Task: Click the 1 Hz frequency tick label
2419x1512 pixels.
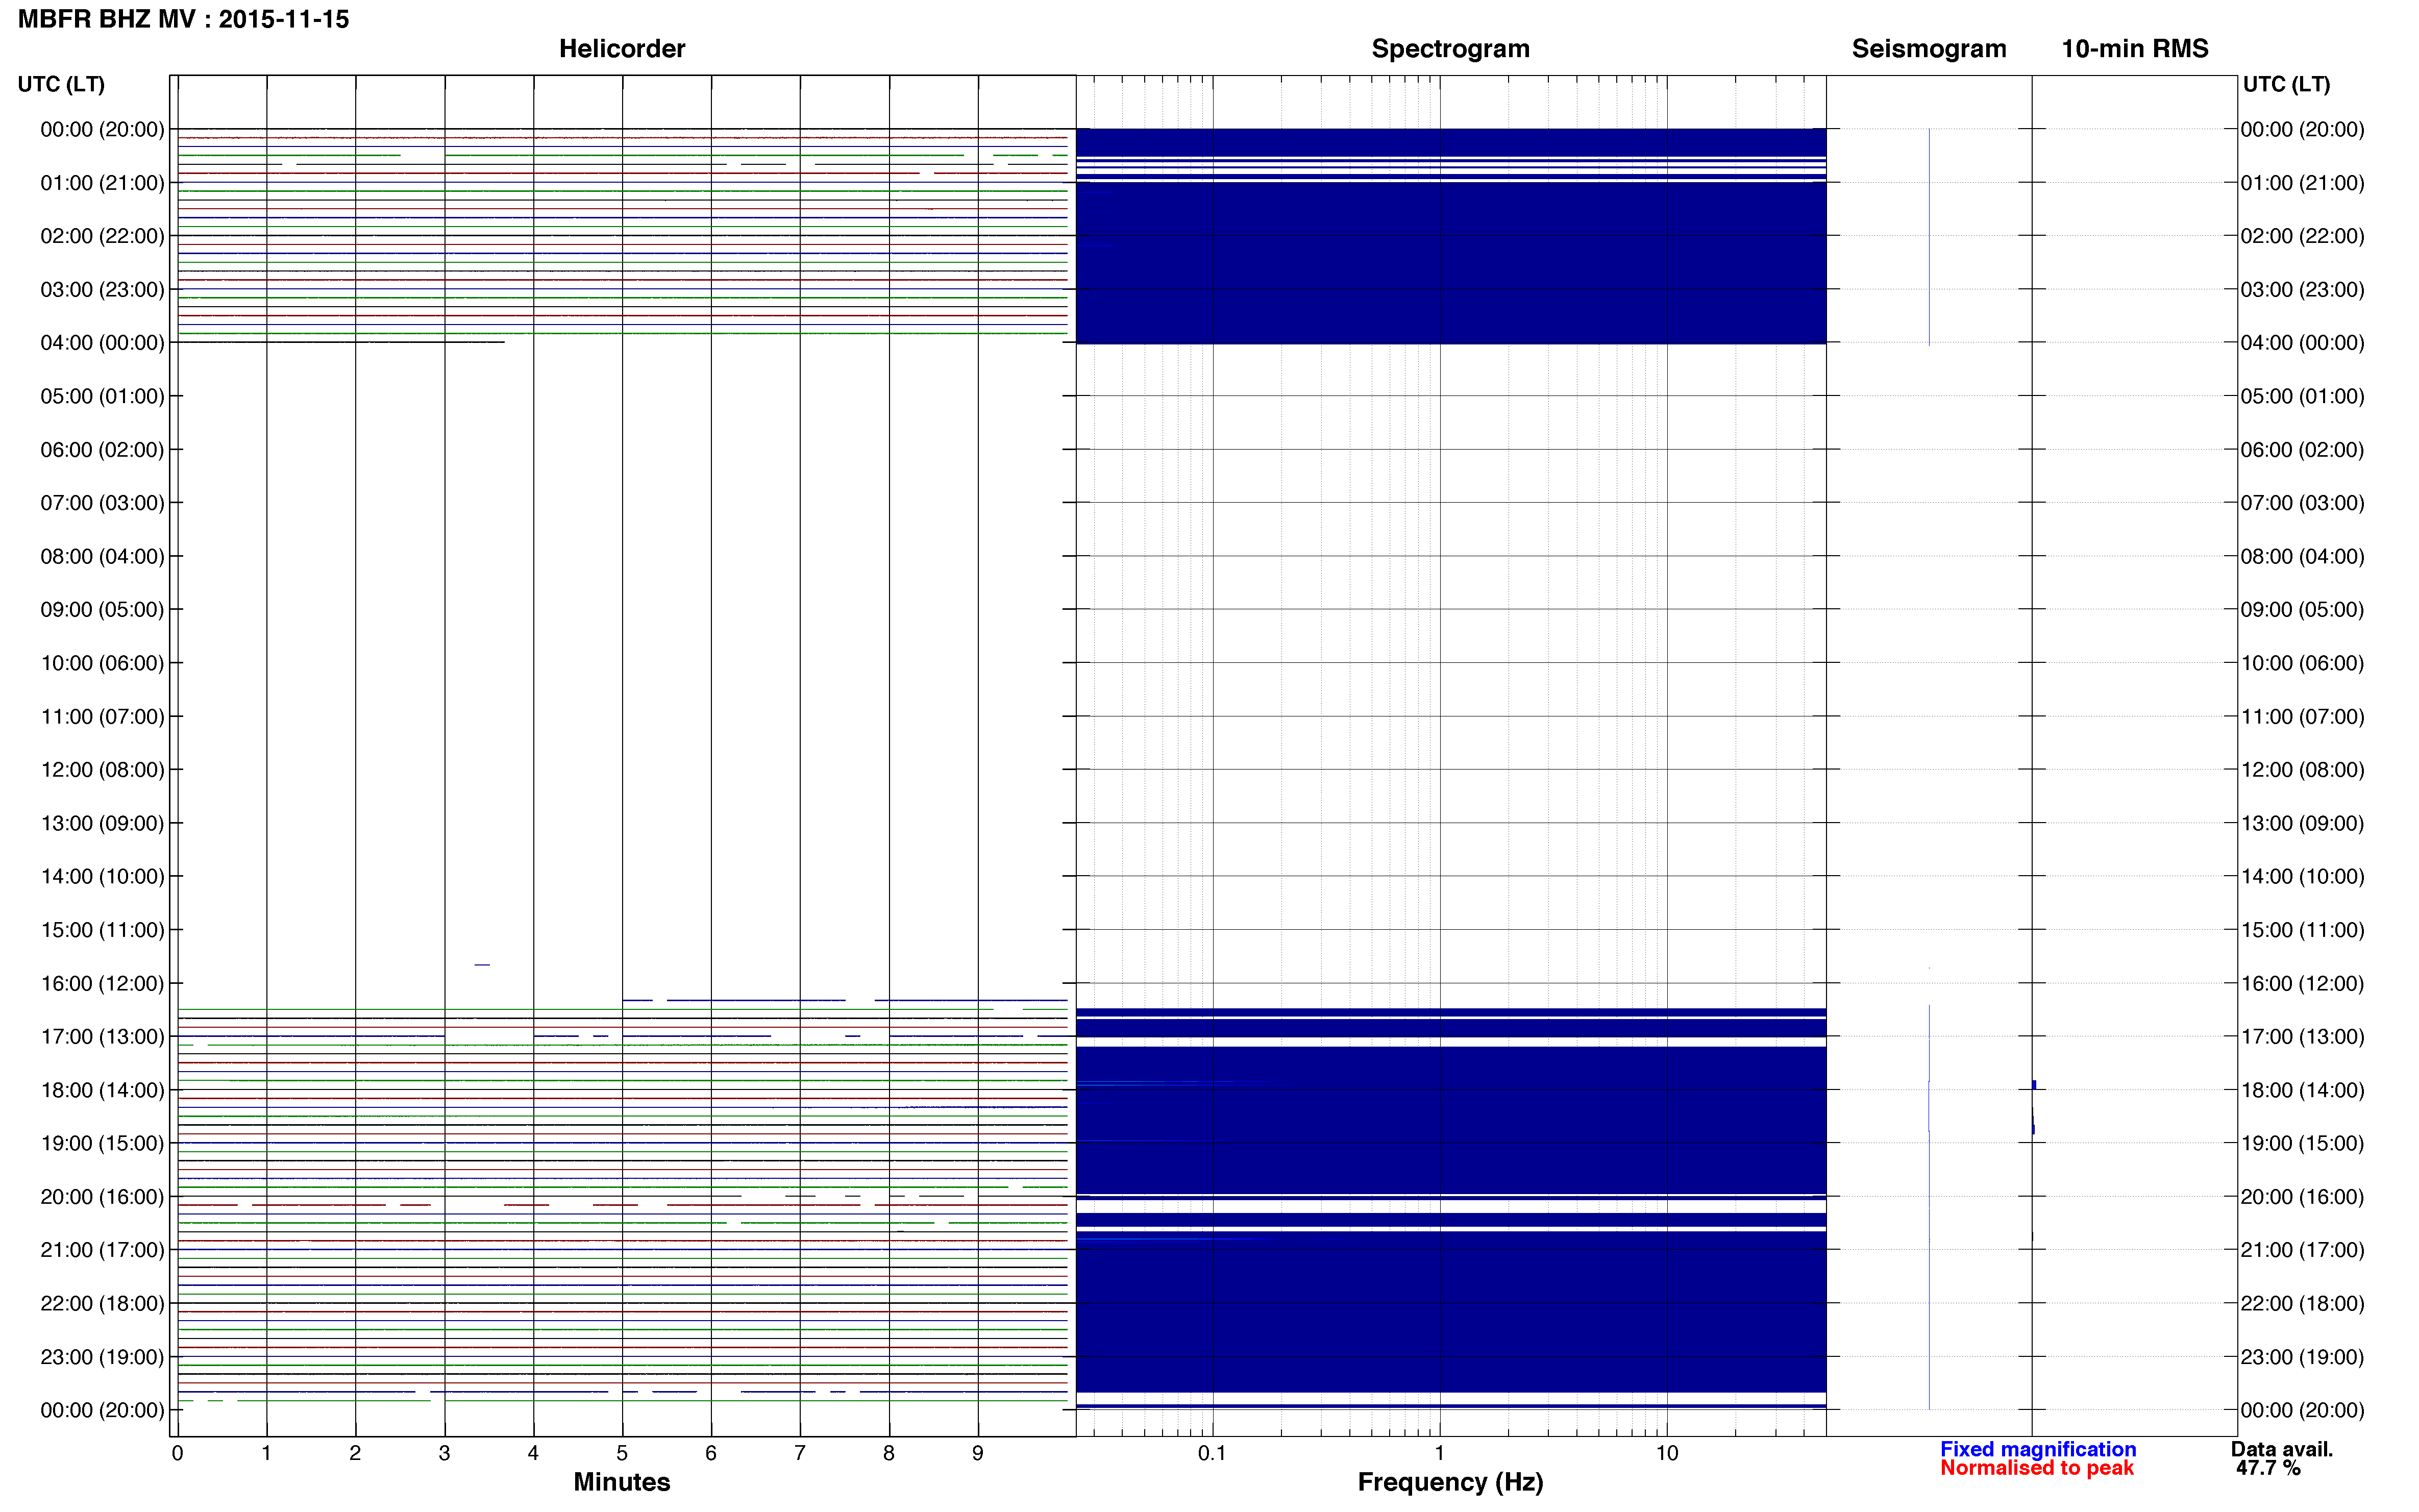Action: click(1439, 1454)
